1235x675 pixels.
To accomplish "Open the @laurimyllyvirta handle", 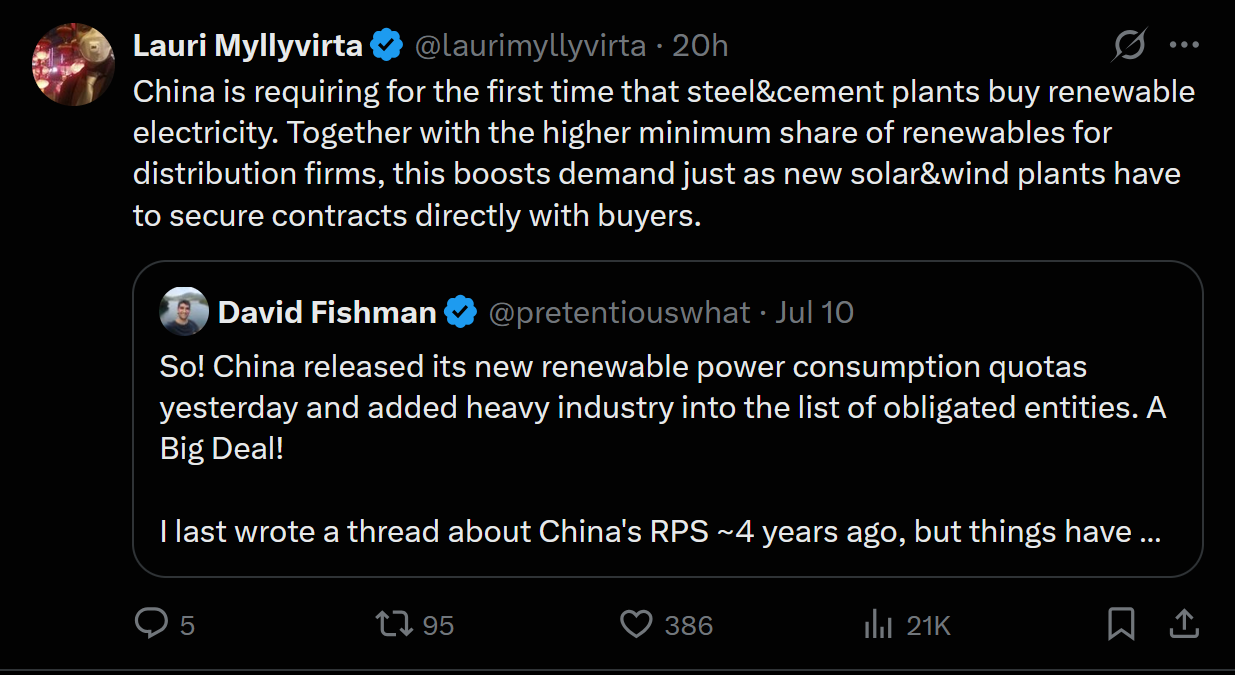I will click(530, 45).
